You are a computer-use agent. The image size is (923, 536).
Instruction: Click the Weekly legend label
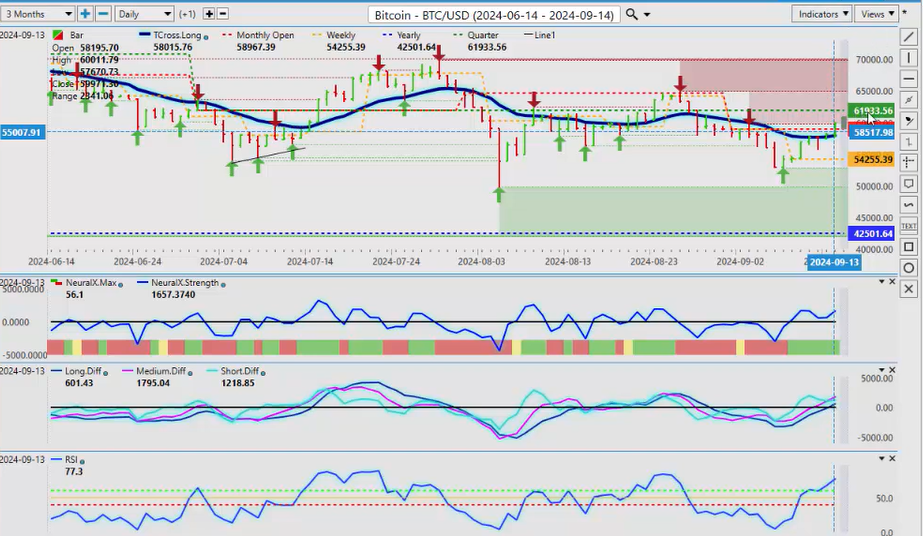coord(341,35)
